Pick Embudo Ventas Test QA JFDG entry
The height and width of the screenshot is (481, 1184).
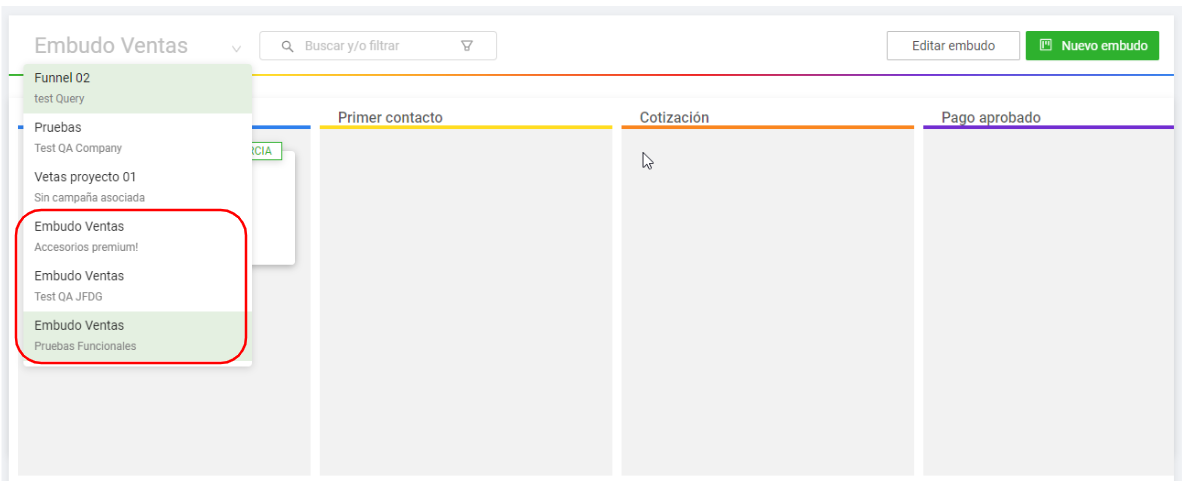coord(137,287)
